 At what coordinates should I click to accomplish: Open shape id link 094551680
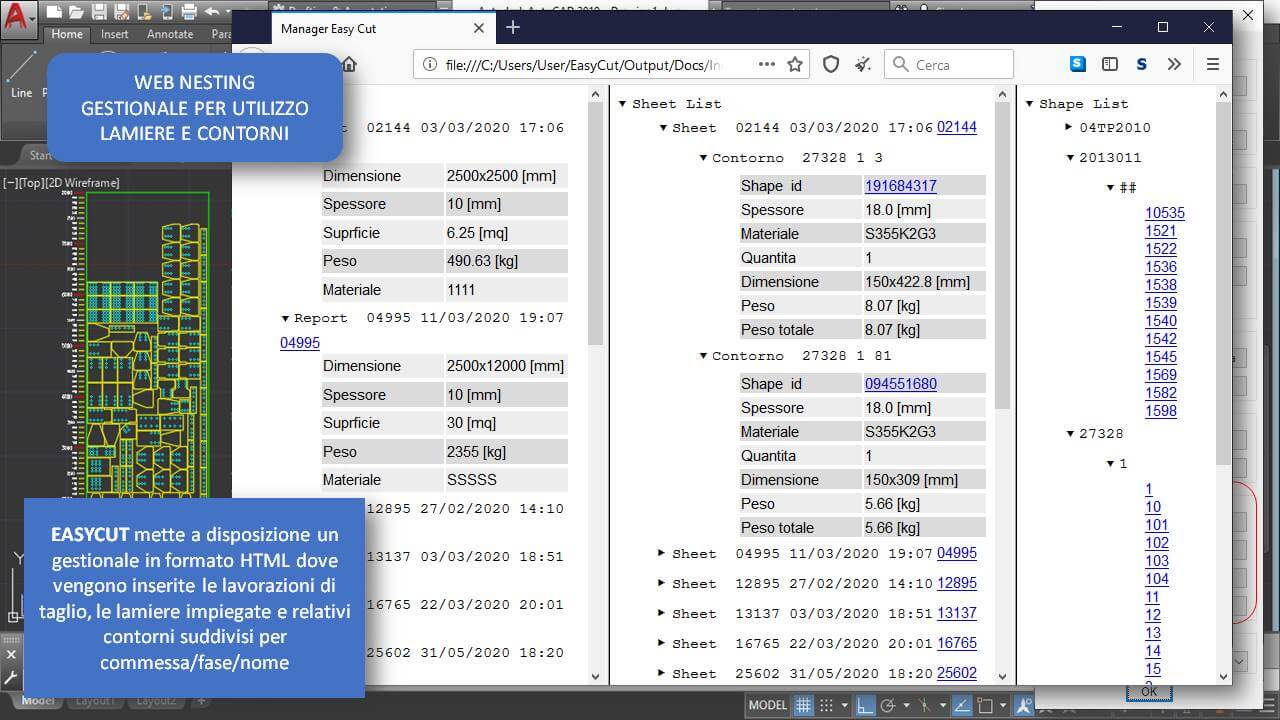(900, 384)
